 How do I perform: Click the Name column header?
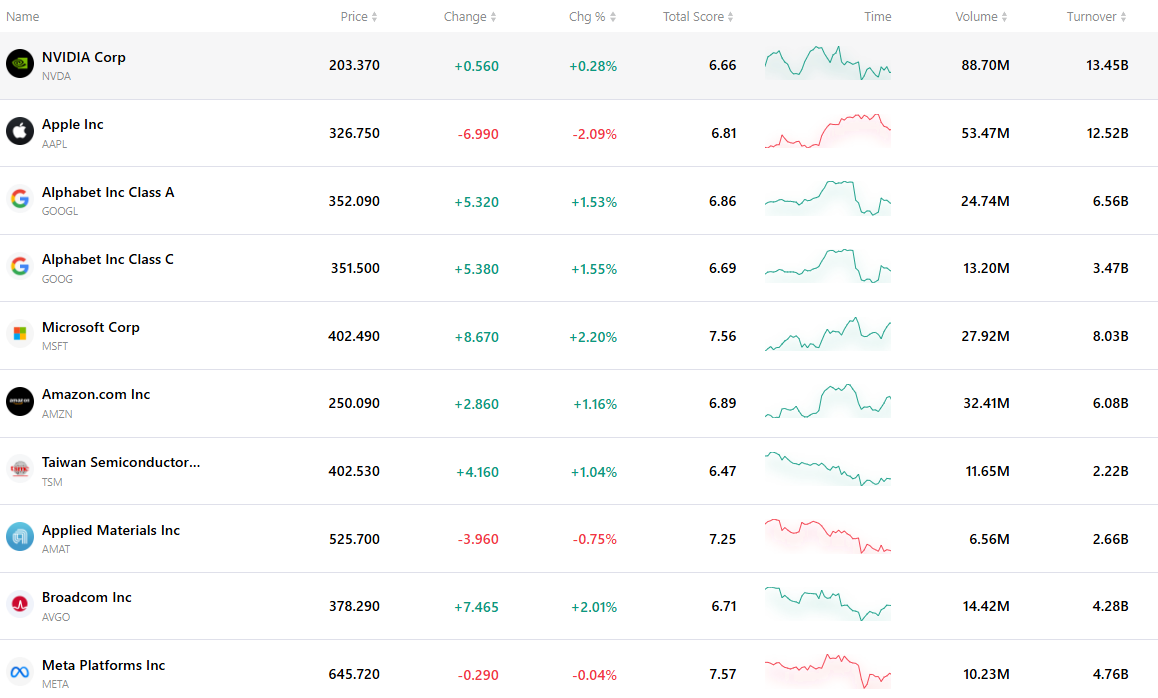(x=23, y=16)
